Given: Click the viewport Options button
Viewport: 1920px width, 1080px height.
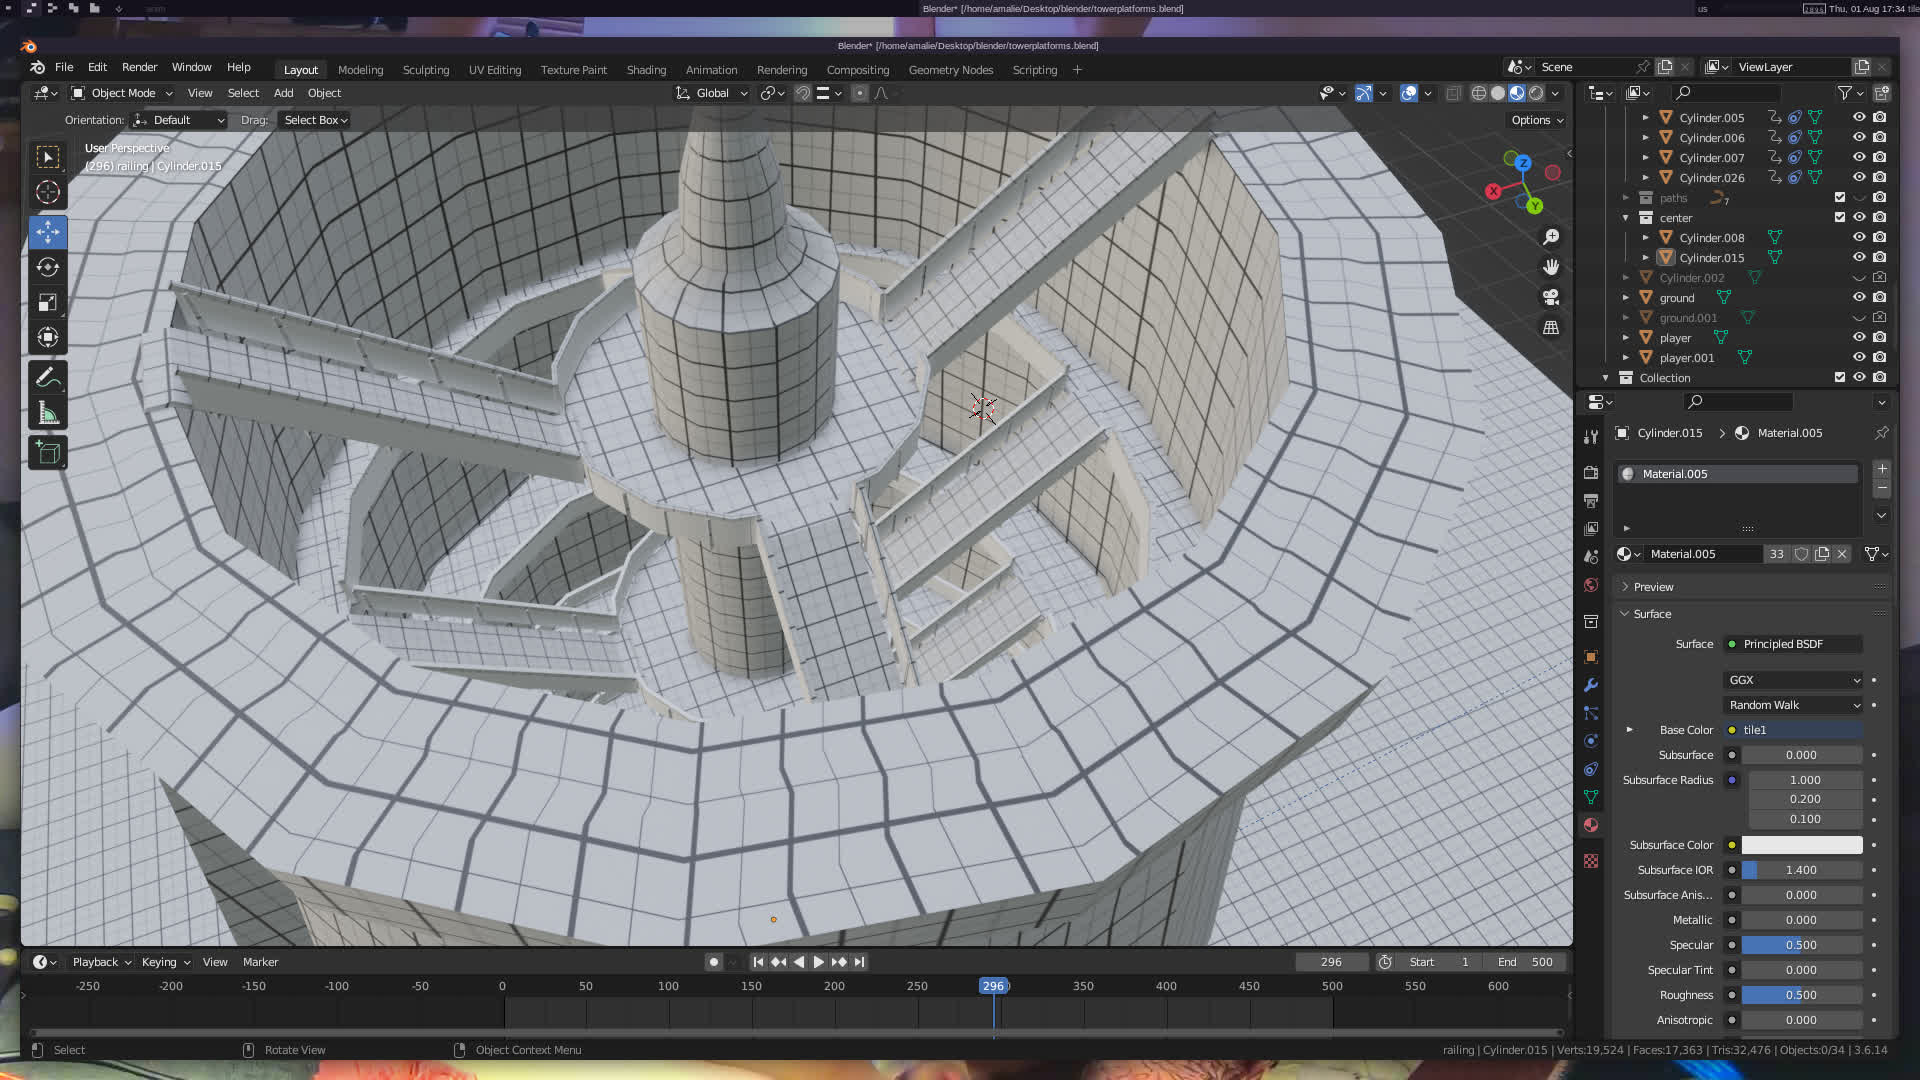Looking at the screenshot, I should (1537, 120).
